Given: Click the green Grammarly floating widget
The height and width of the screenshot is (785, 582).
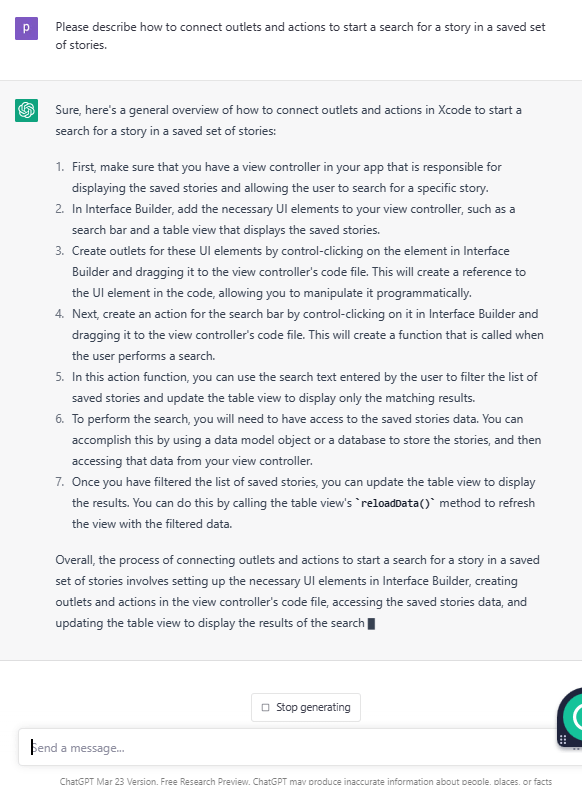Looking at the screenshot, I should (x=572, y=716).
